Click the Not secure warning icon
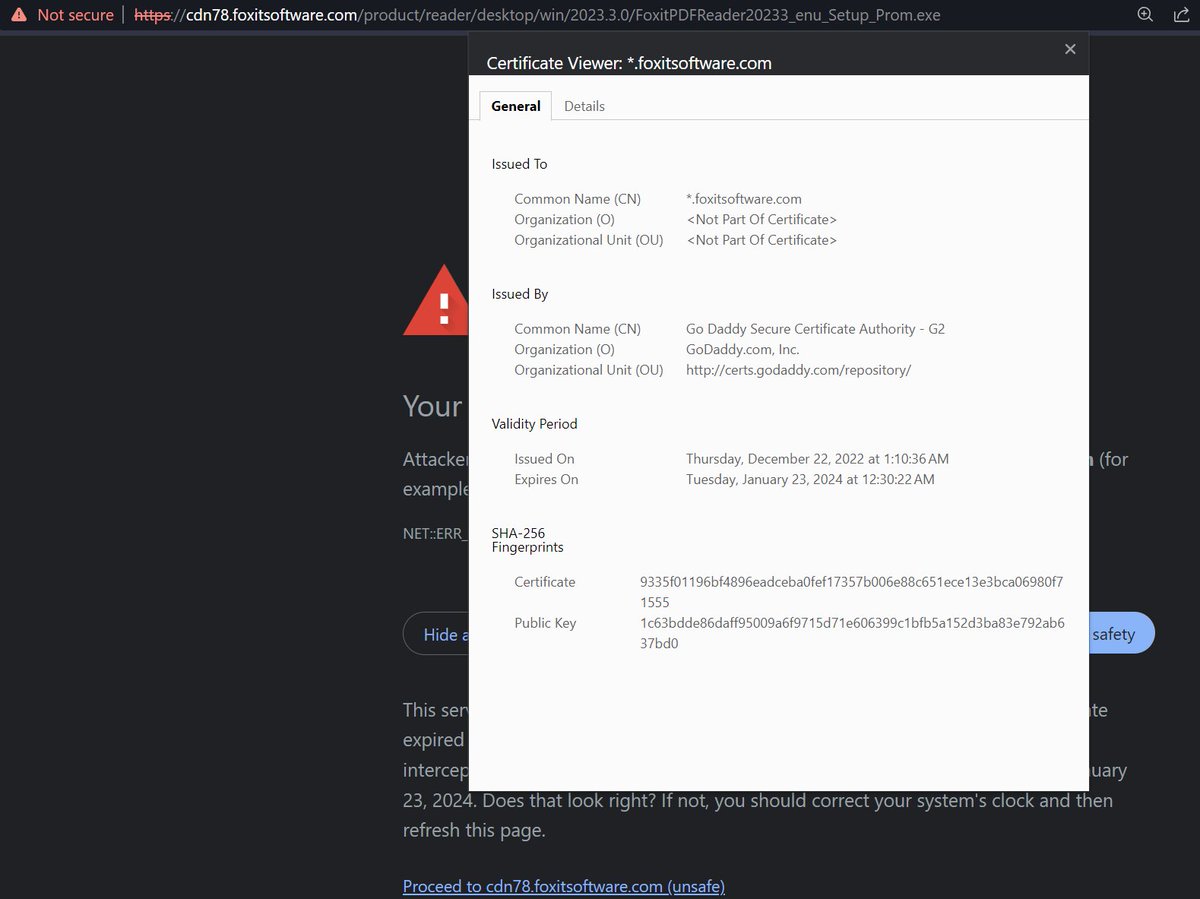The image size is (1200, 899). (x=19, y=15)
